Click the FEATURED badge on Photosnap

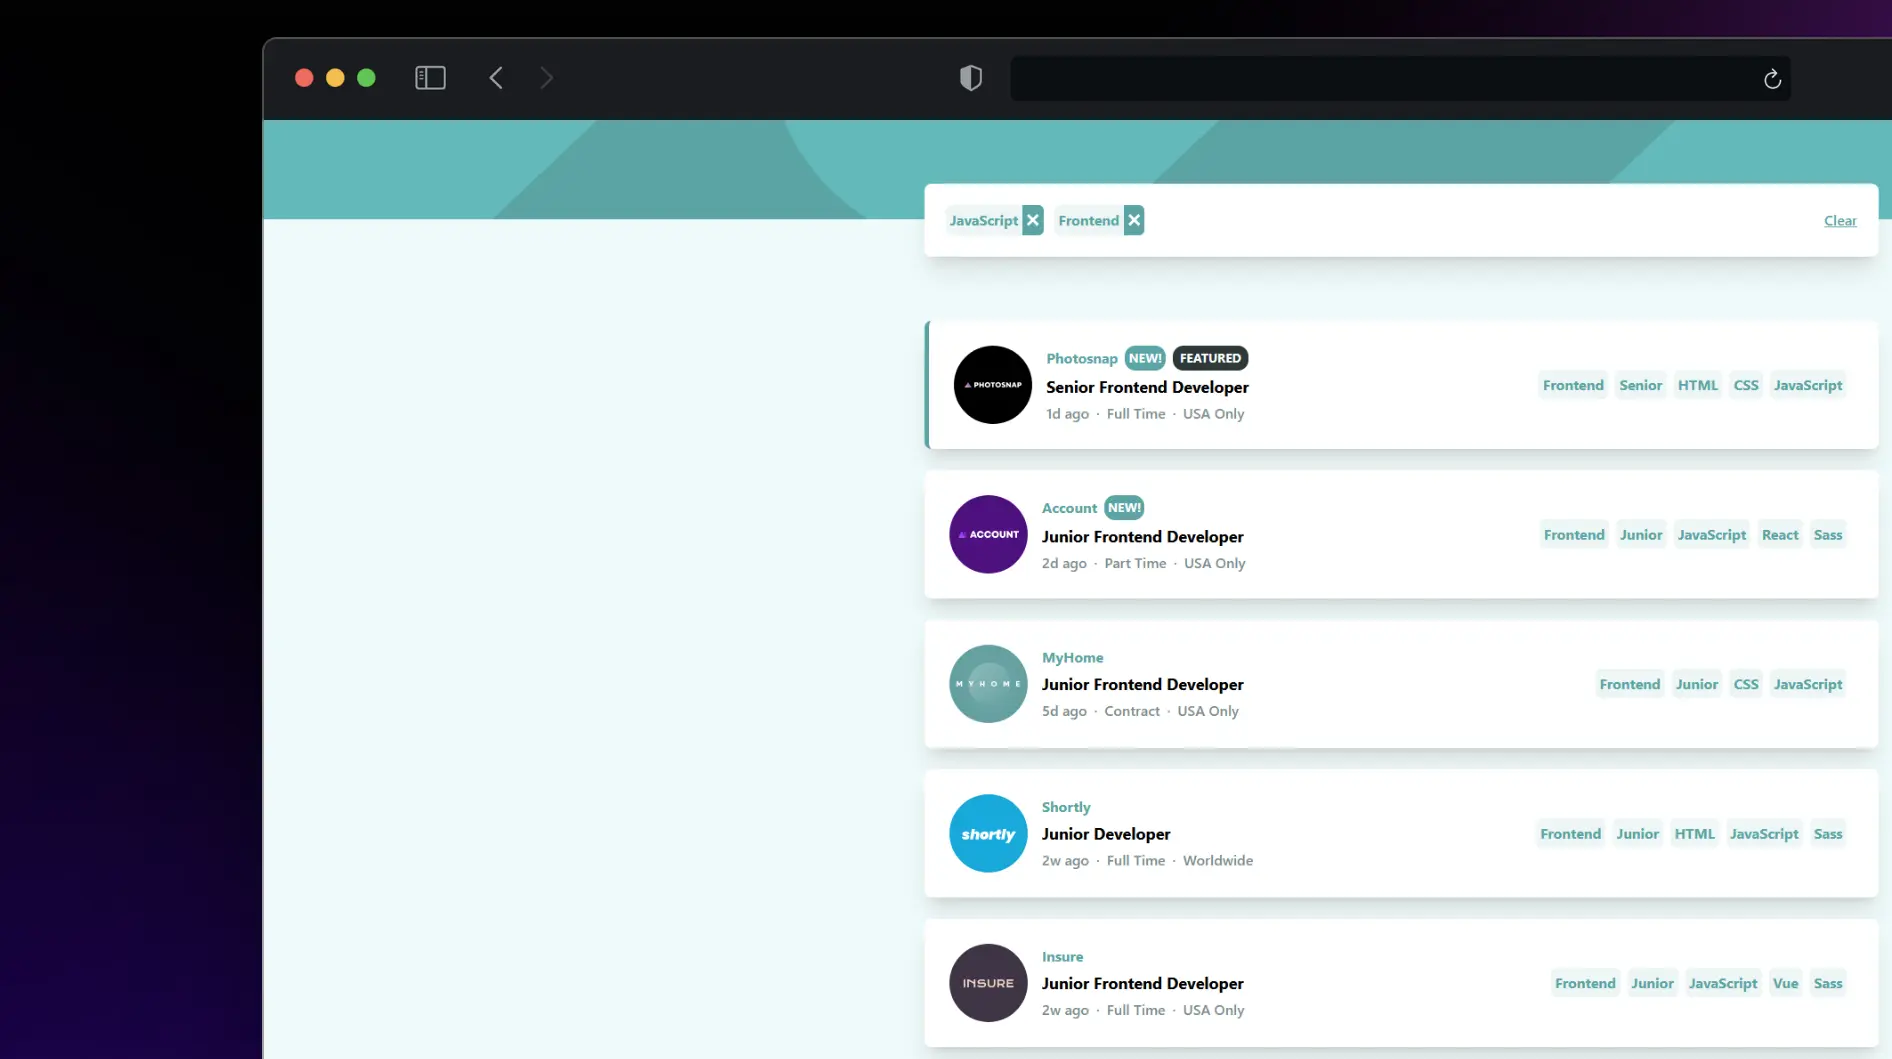1210,358
